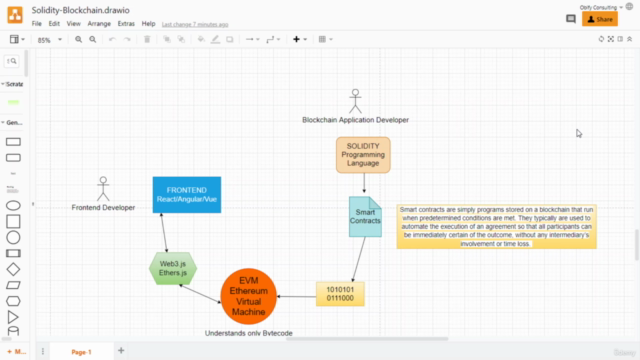640x360 pixels.
Task: Open the view panel layout dropdown
Action: 17,39
